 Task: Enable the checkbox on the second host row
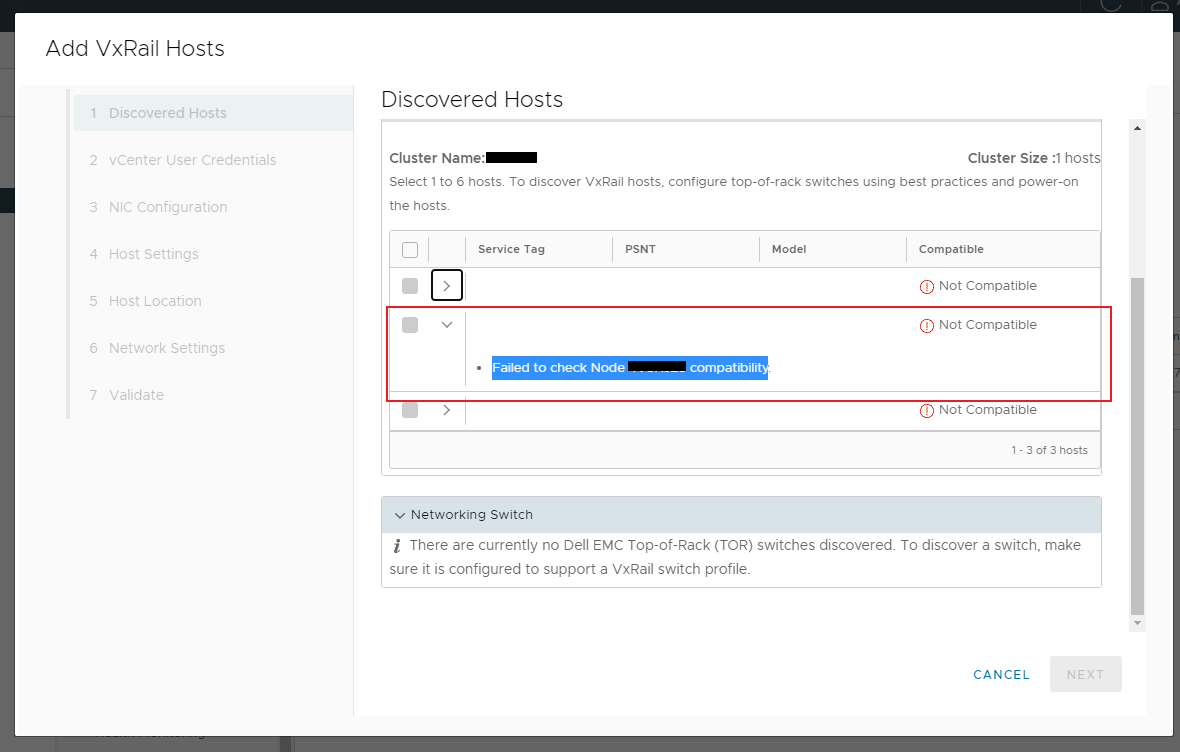pos(409,324)
